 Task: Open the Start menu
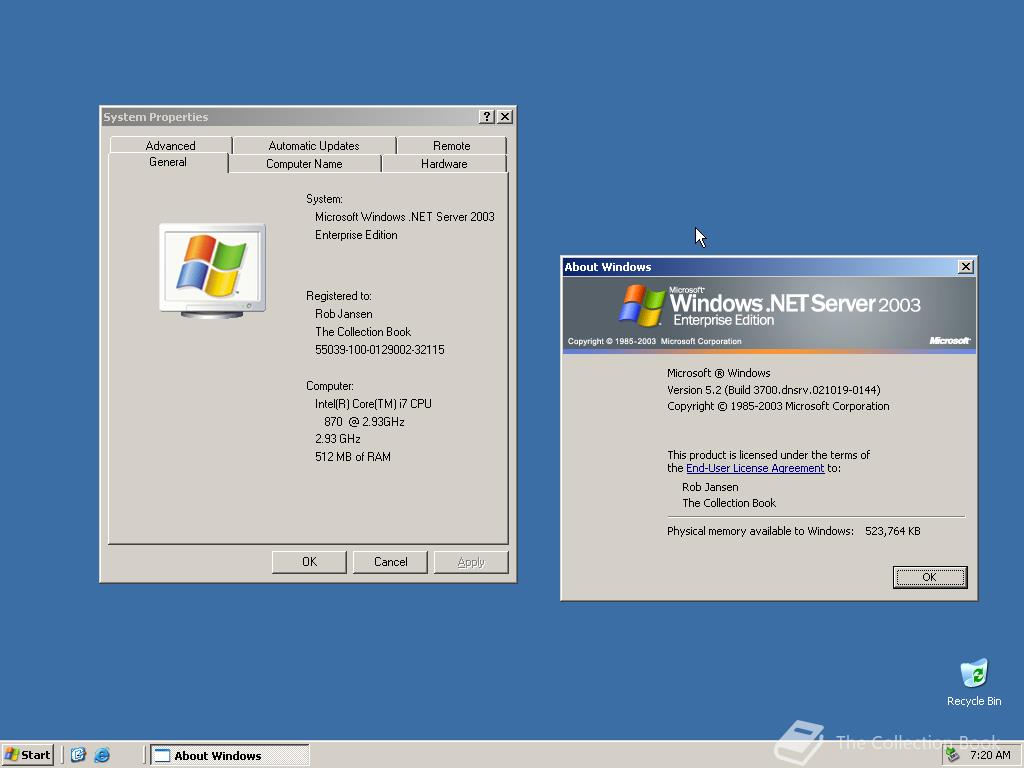point(27,755)
